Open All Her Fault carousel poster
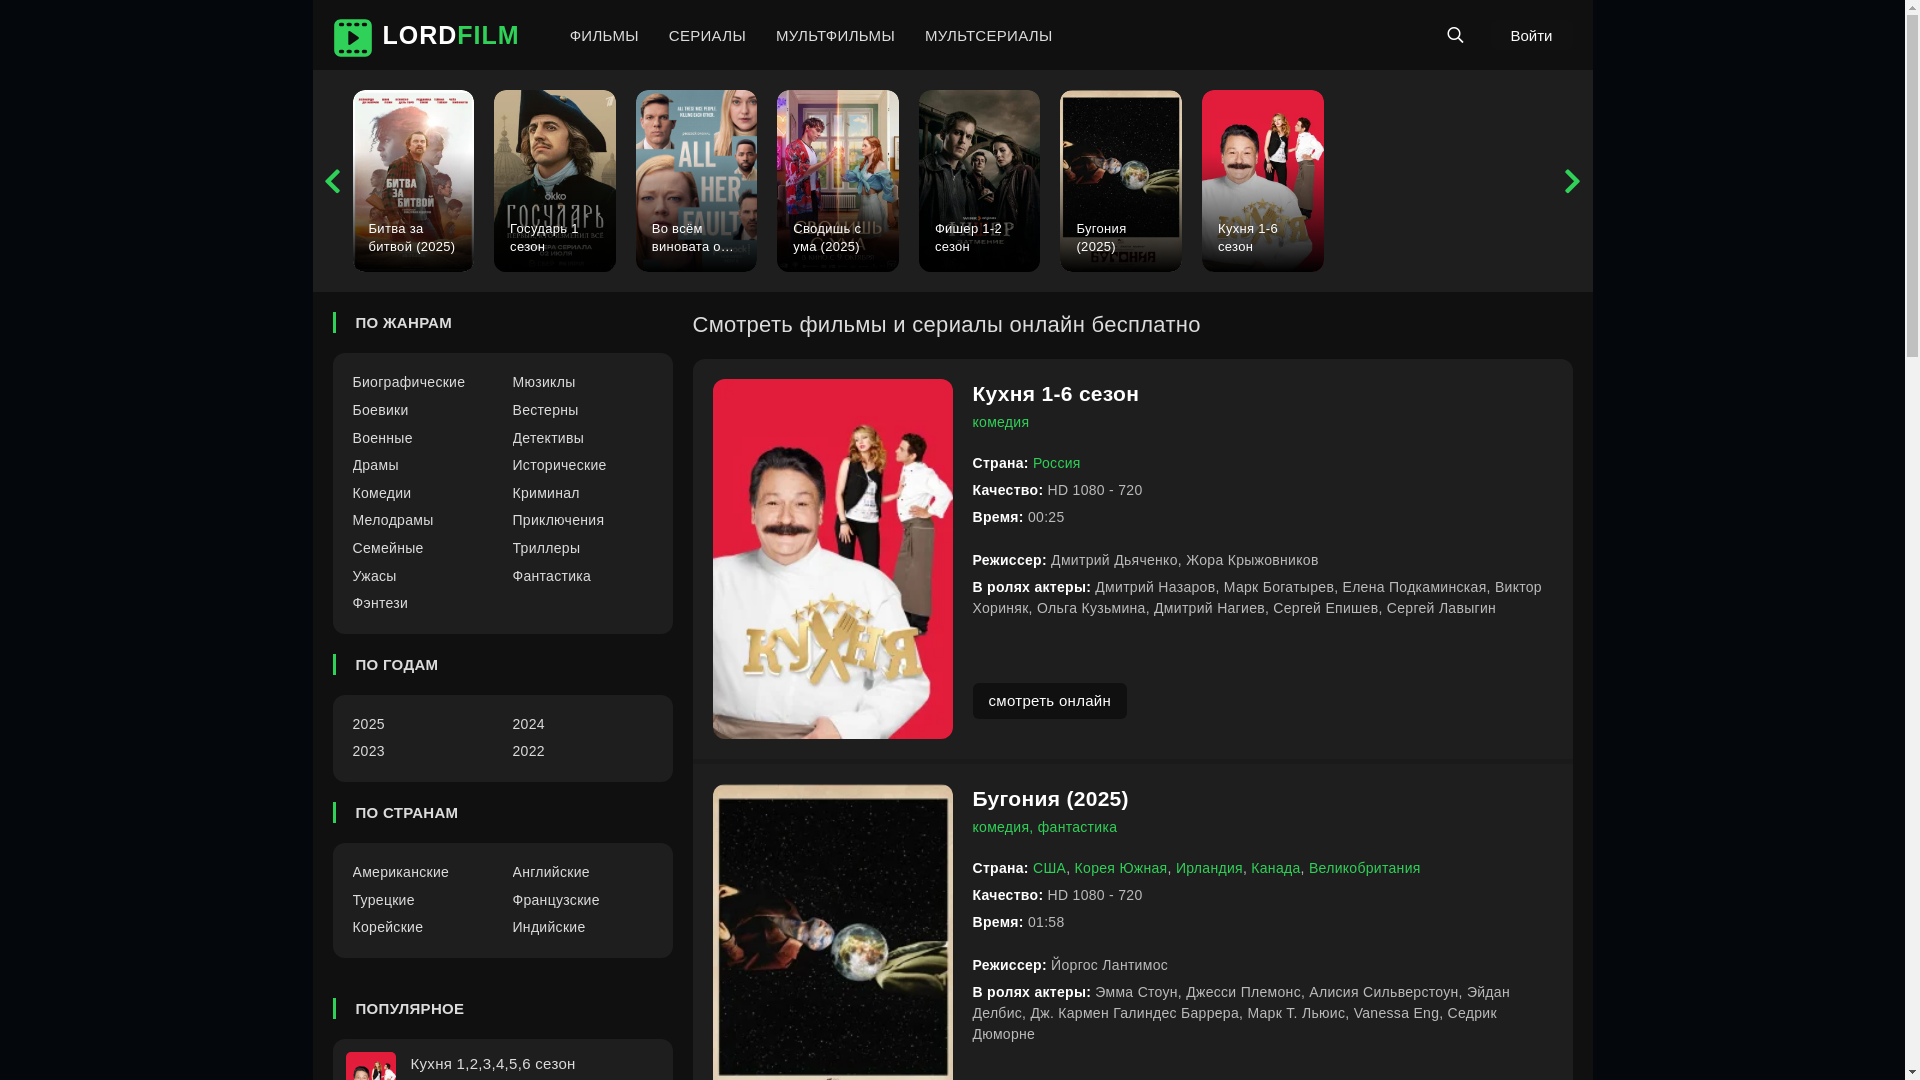Screen dimensions: 1920x1080 click(x=696, y=181)
